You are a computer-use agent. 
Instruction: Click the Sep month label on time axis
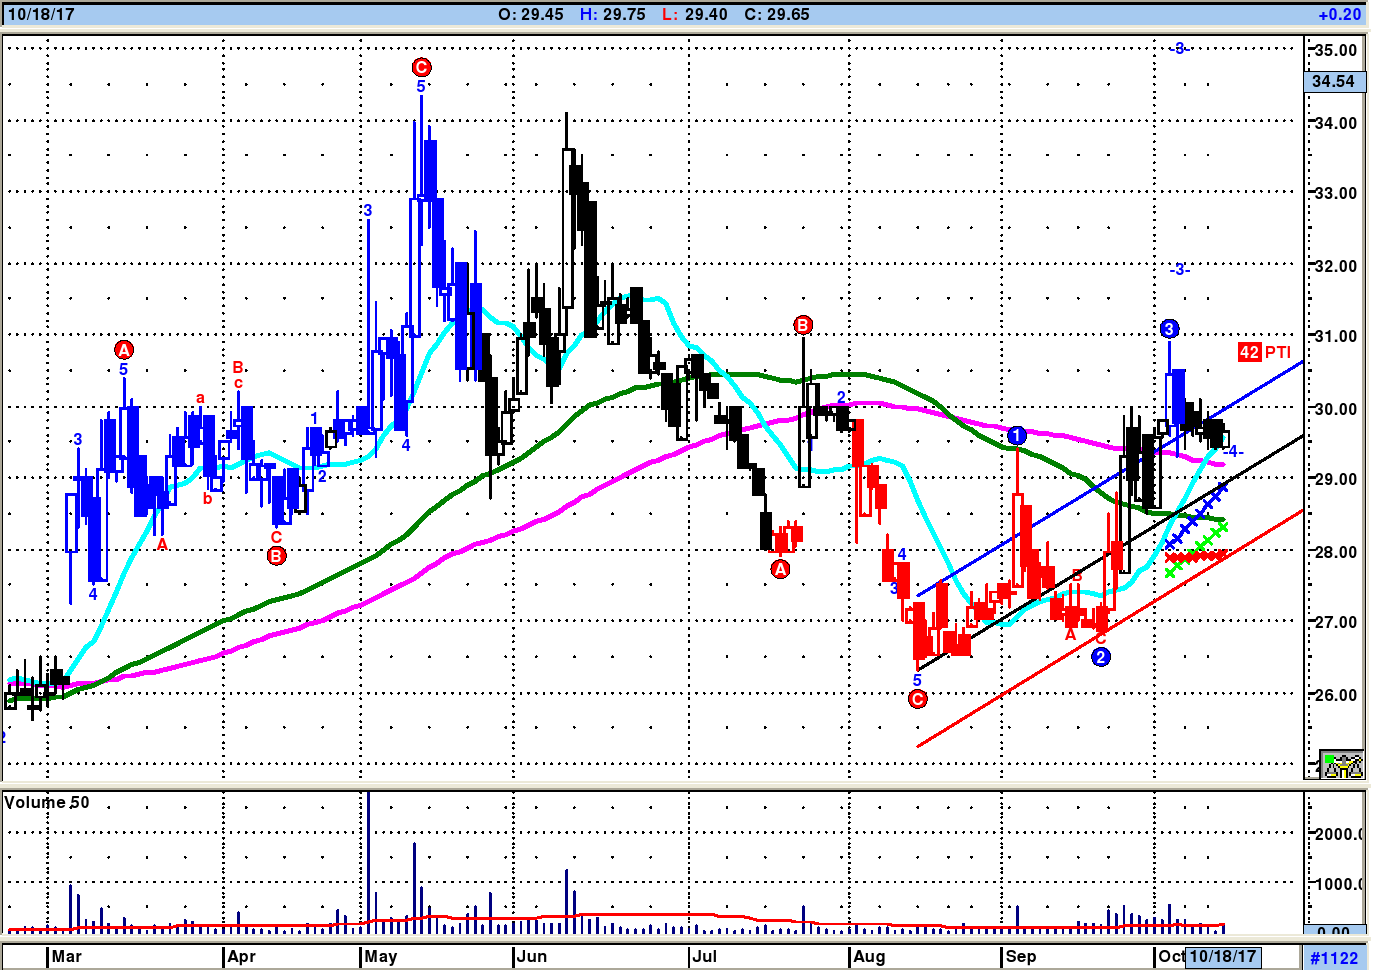tap(1021, 956)
